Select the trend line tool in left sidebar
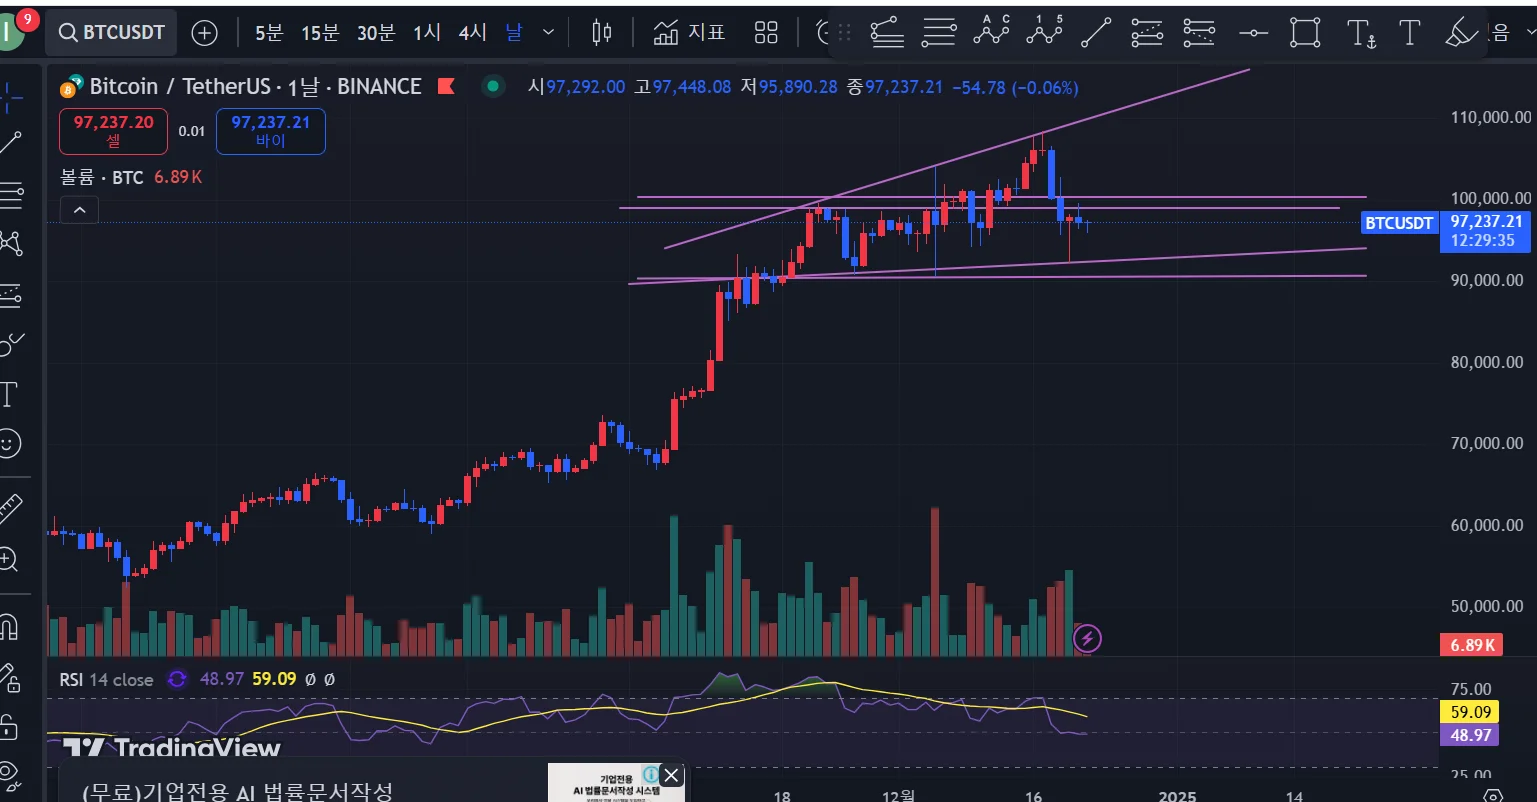This screenshot has height=802, width=1537. (11, 143)
